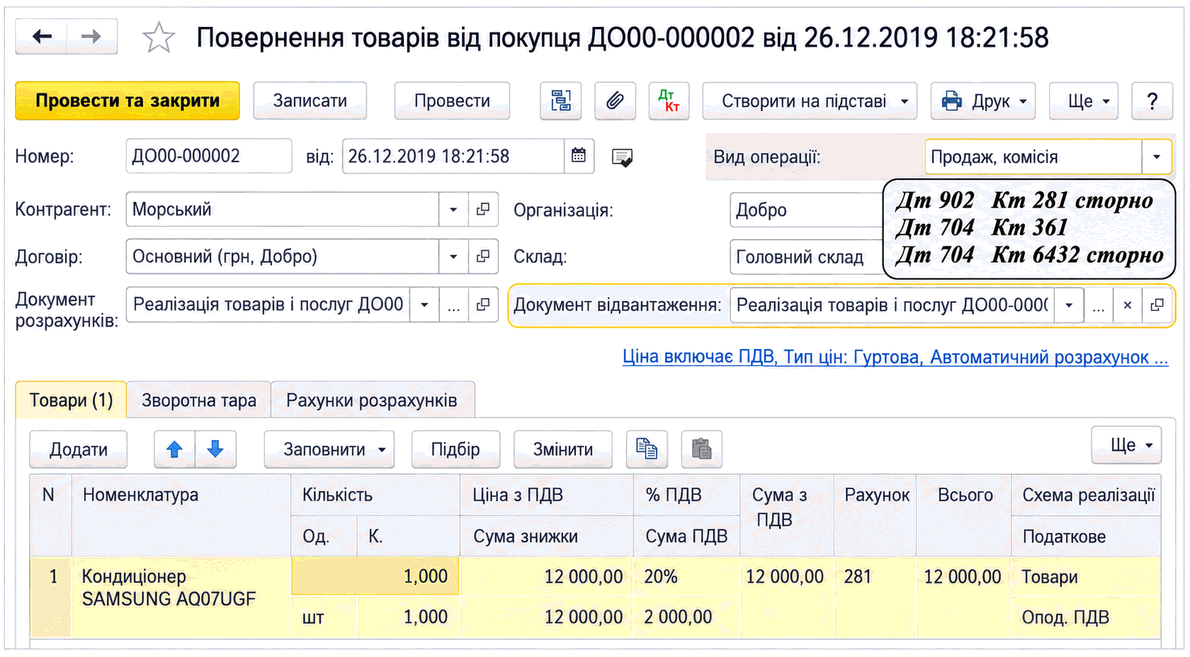Clear the Документ відвантаження field
This screenshot has height=657, width=1190.
(x=1128, y=305)
